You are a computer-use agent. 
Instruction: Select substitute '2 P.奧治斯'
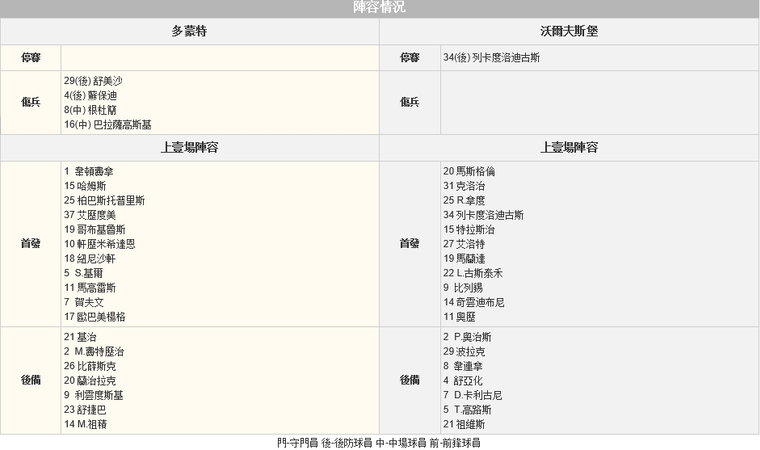point(467,337)
